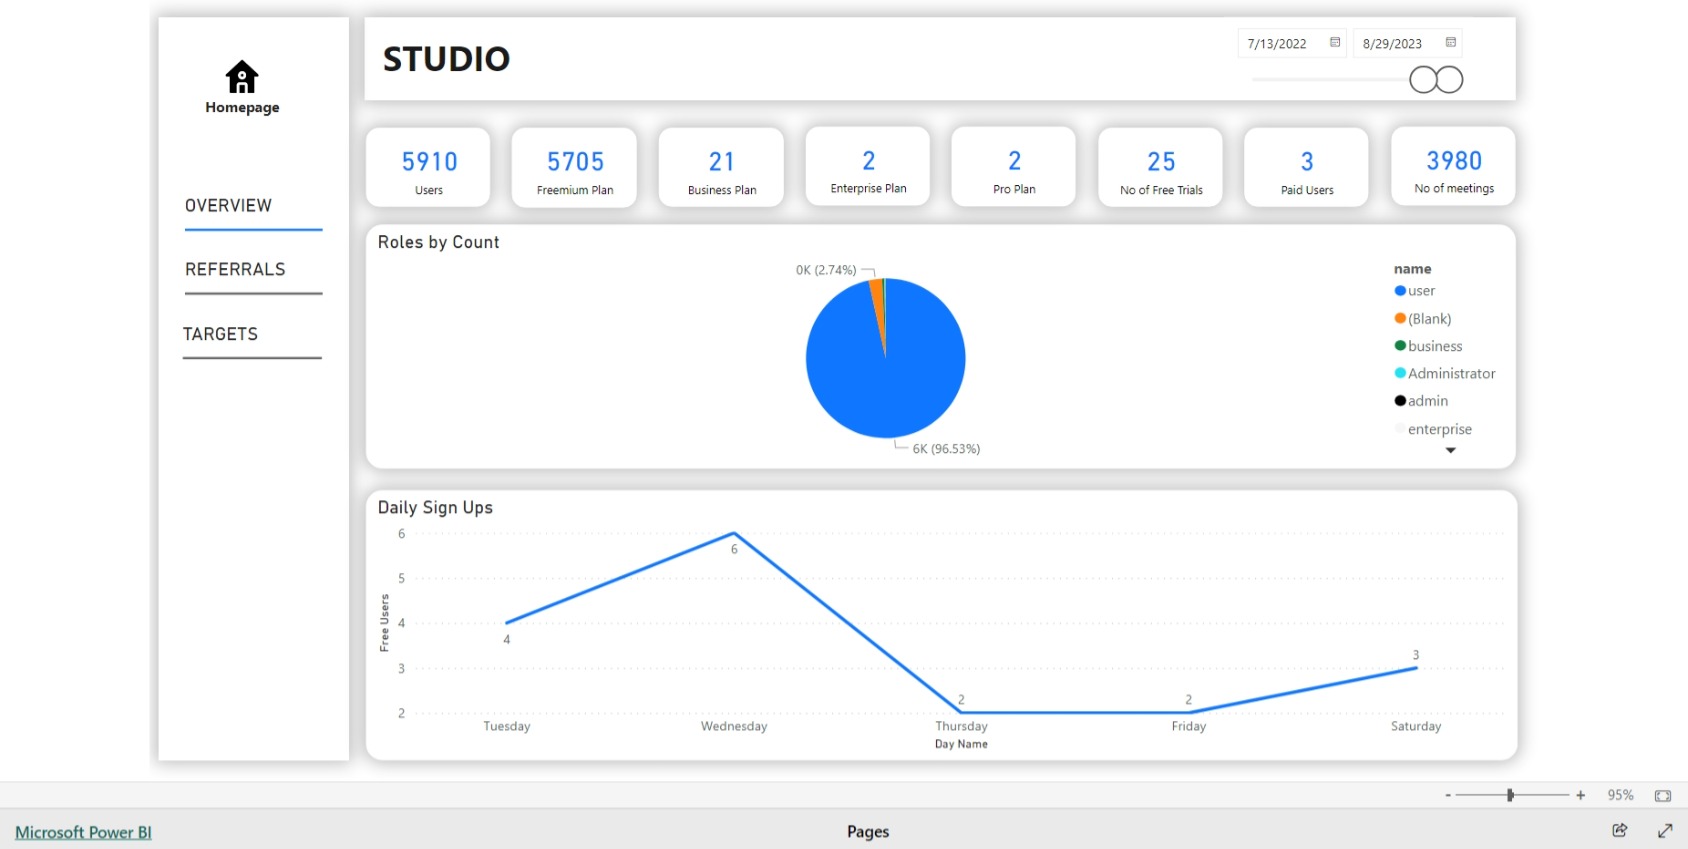The image size is (1688, 849).
Task: Click the Tuesday data point valued 4
Action: 507,623
